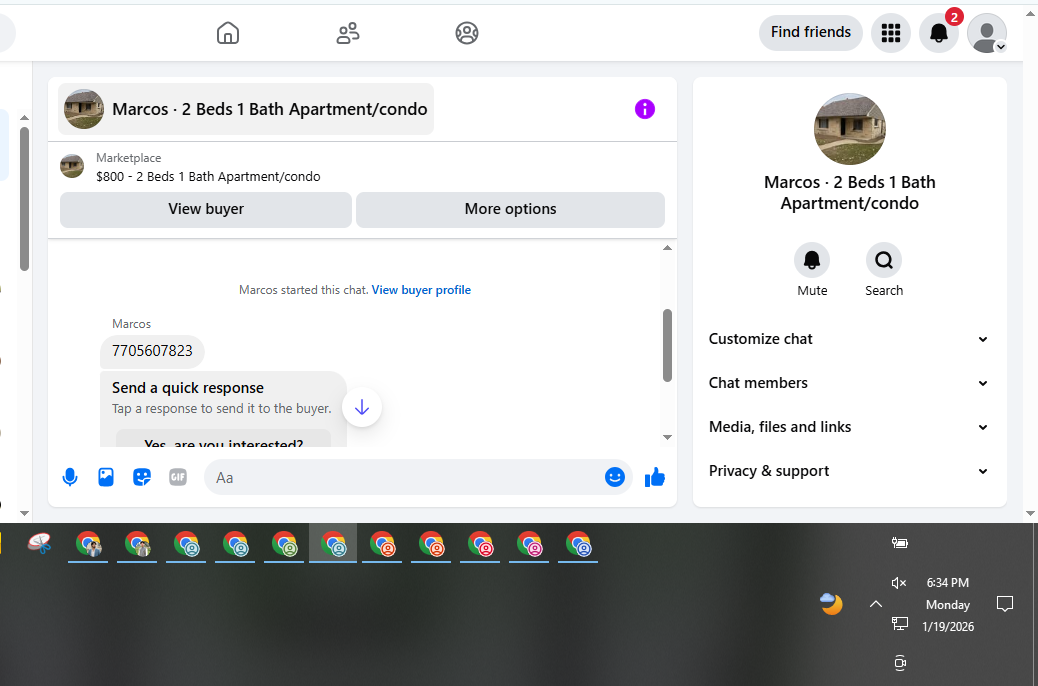The image size is (1038, 686).
Task: Click large house avatar in info panel
Action: click(x=849, y=129)
